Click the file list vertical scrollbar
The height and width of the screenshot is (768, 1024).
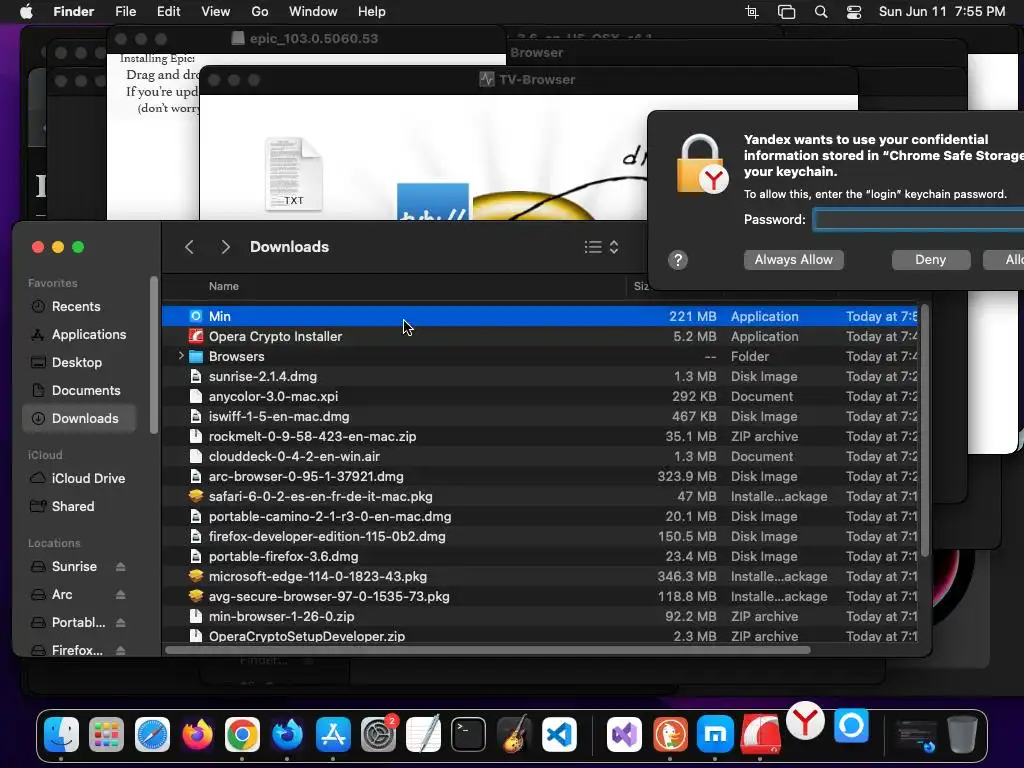click(924, 432)
